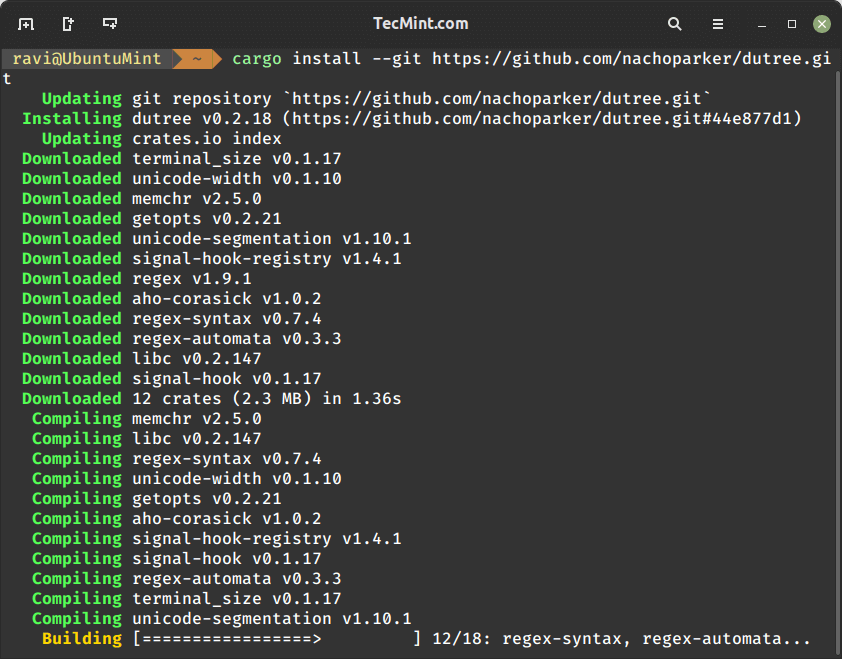
Task: Click Compiling regex-automata v0.3.3 line
Action: (186, 579)
